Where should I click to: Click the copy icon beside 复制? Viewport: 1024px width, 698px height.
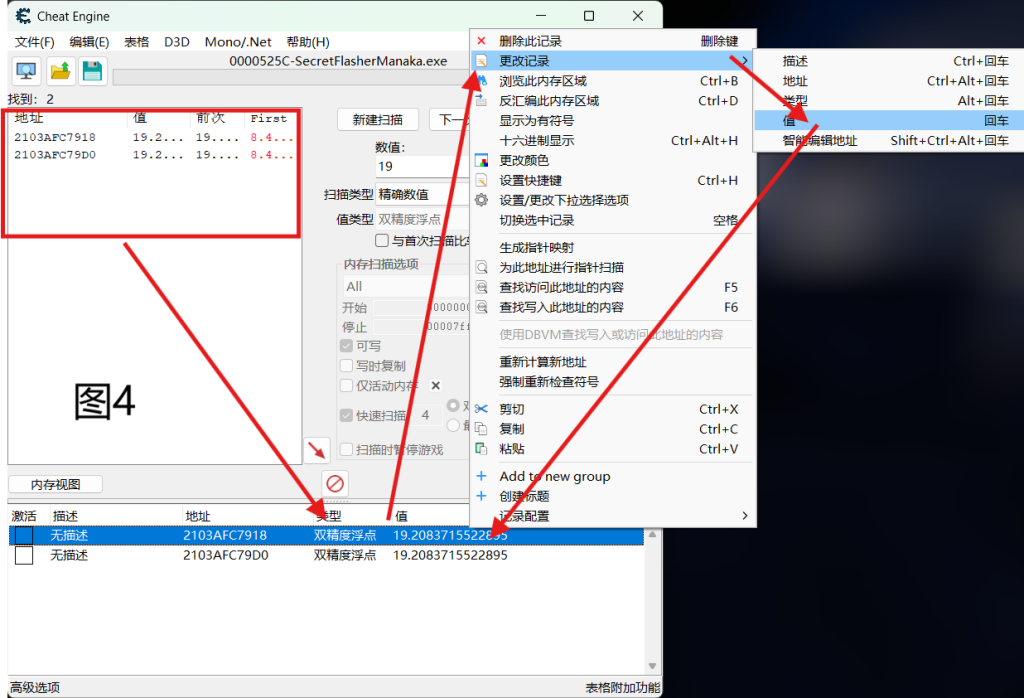tap(481, 428)
